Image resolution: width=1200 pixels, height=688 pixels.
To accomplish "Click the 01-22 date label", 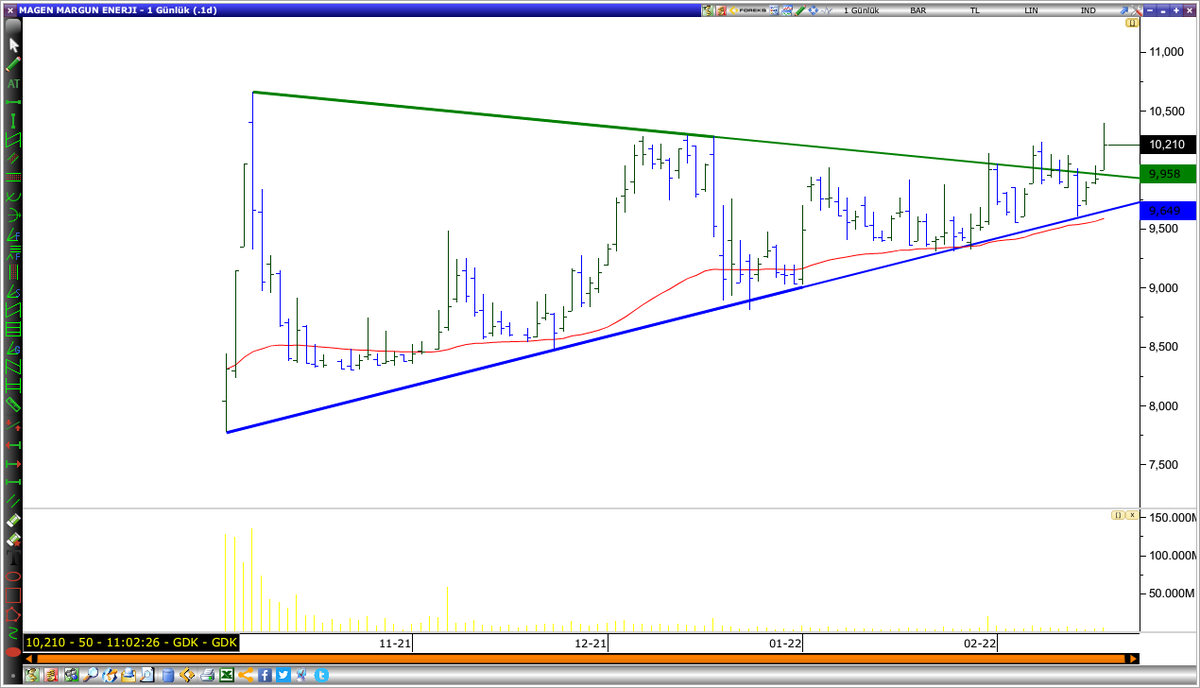I will tap(786, 643).
